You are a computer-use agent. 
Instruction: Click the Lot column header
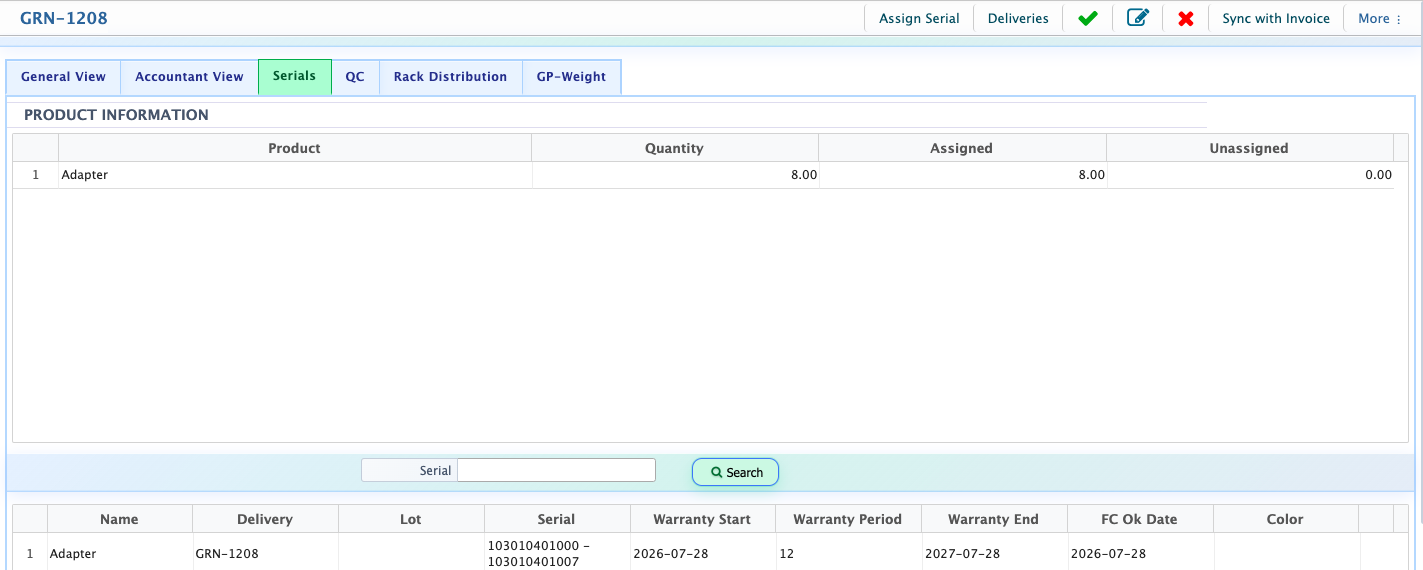pos(411,519)
